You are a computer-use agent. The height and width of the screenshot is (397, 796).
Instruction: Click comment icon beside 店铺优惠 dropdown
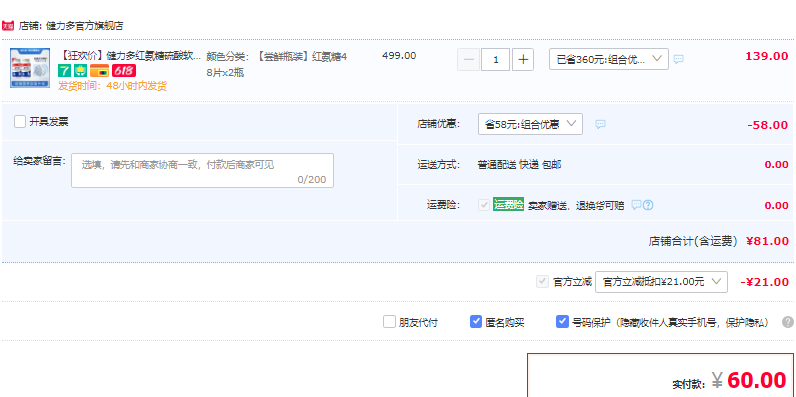point(601,124)
